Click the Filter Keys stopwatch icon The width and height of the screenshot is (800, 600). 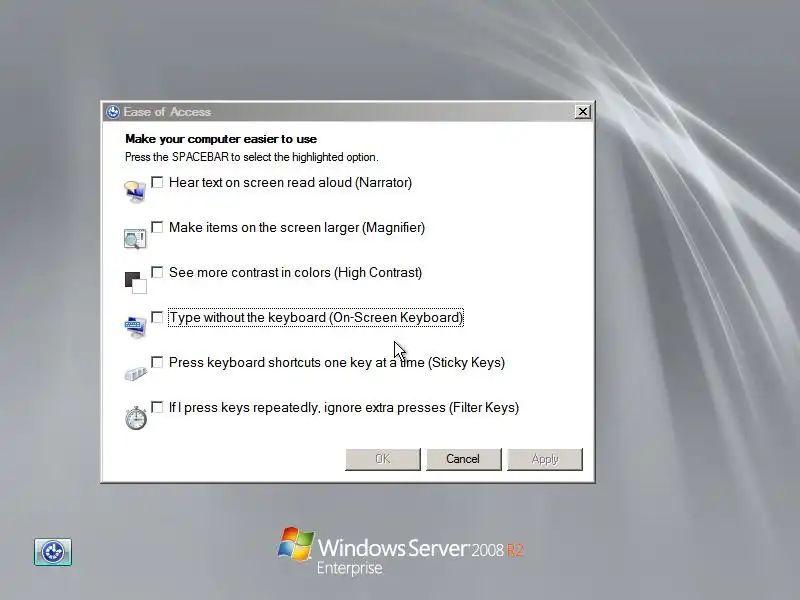point(136,417)
